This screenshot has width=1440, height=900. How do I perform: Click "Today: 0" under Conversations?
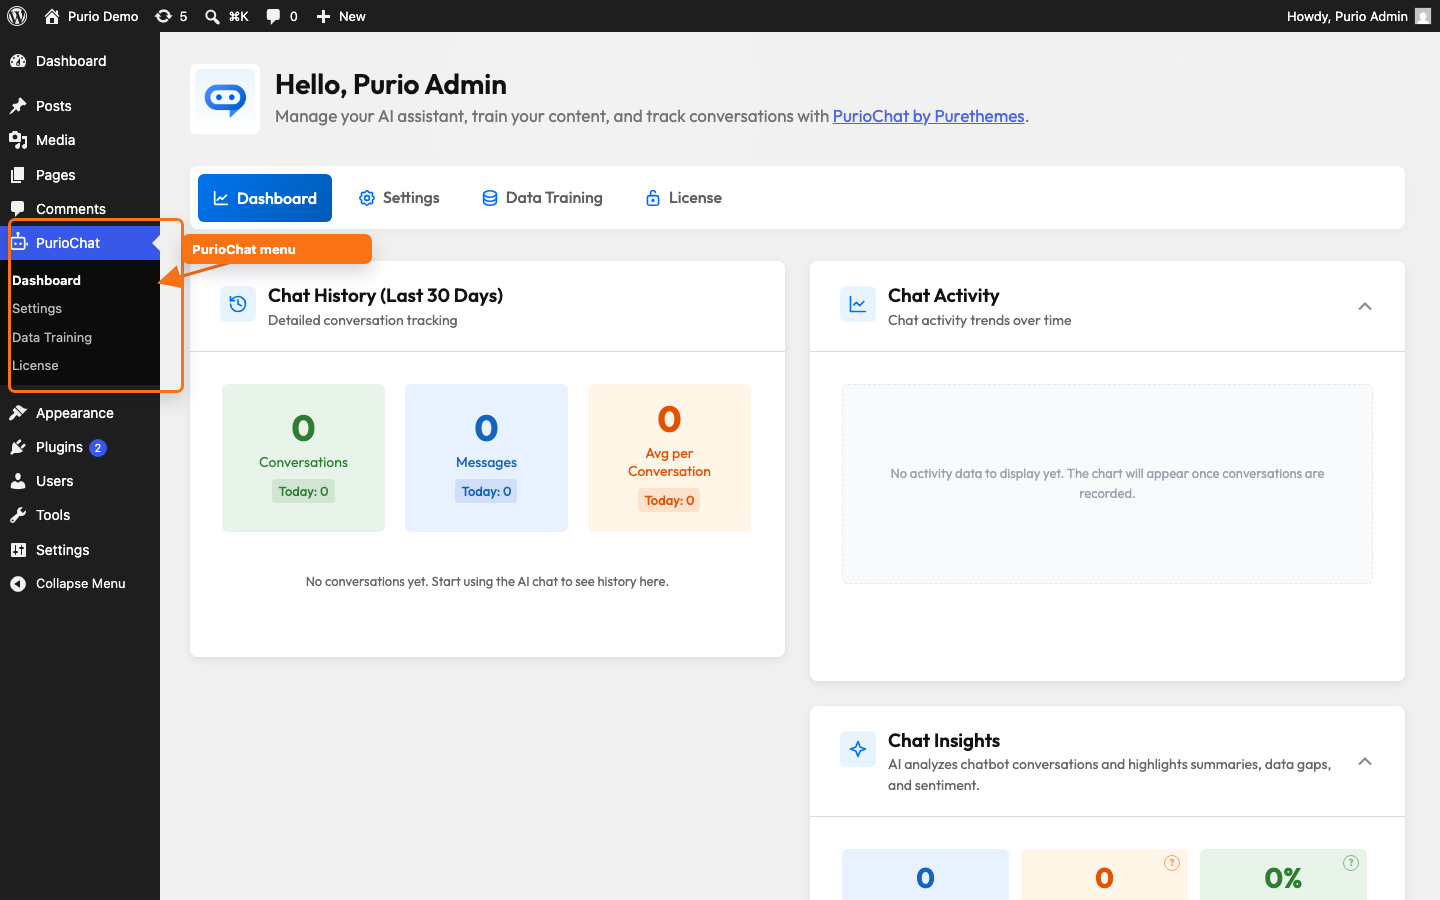[x=303, y=491]
